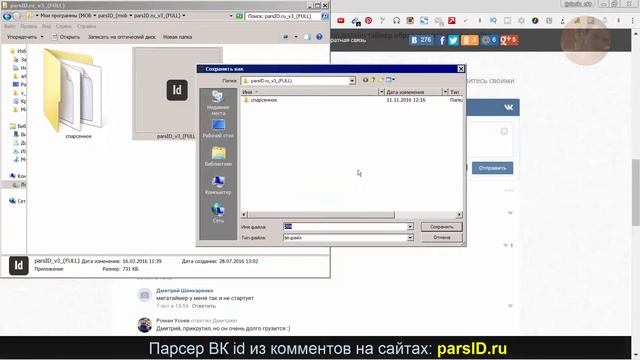The height and width of the screenshot is (360, 640).
Task: Click up one level icon in save dialog
Action: click(x=373, y=80)
